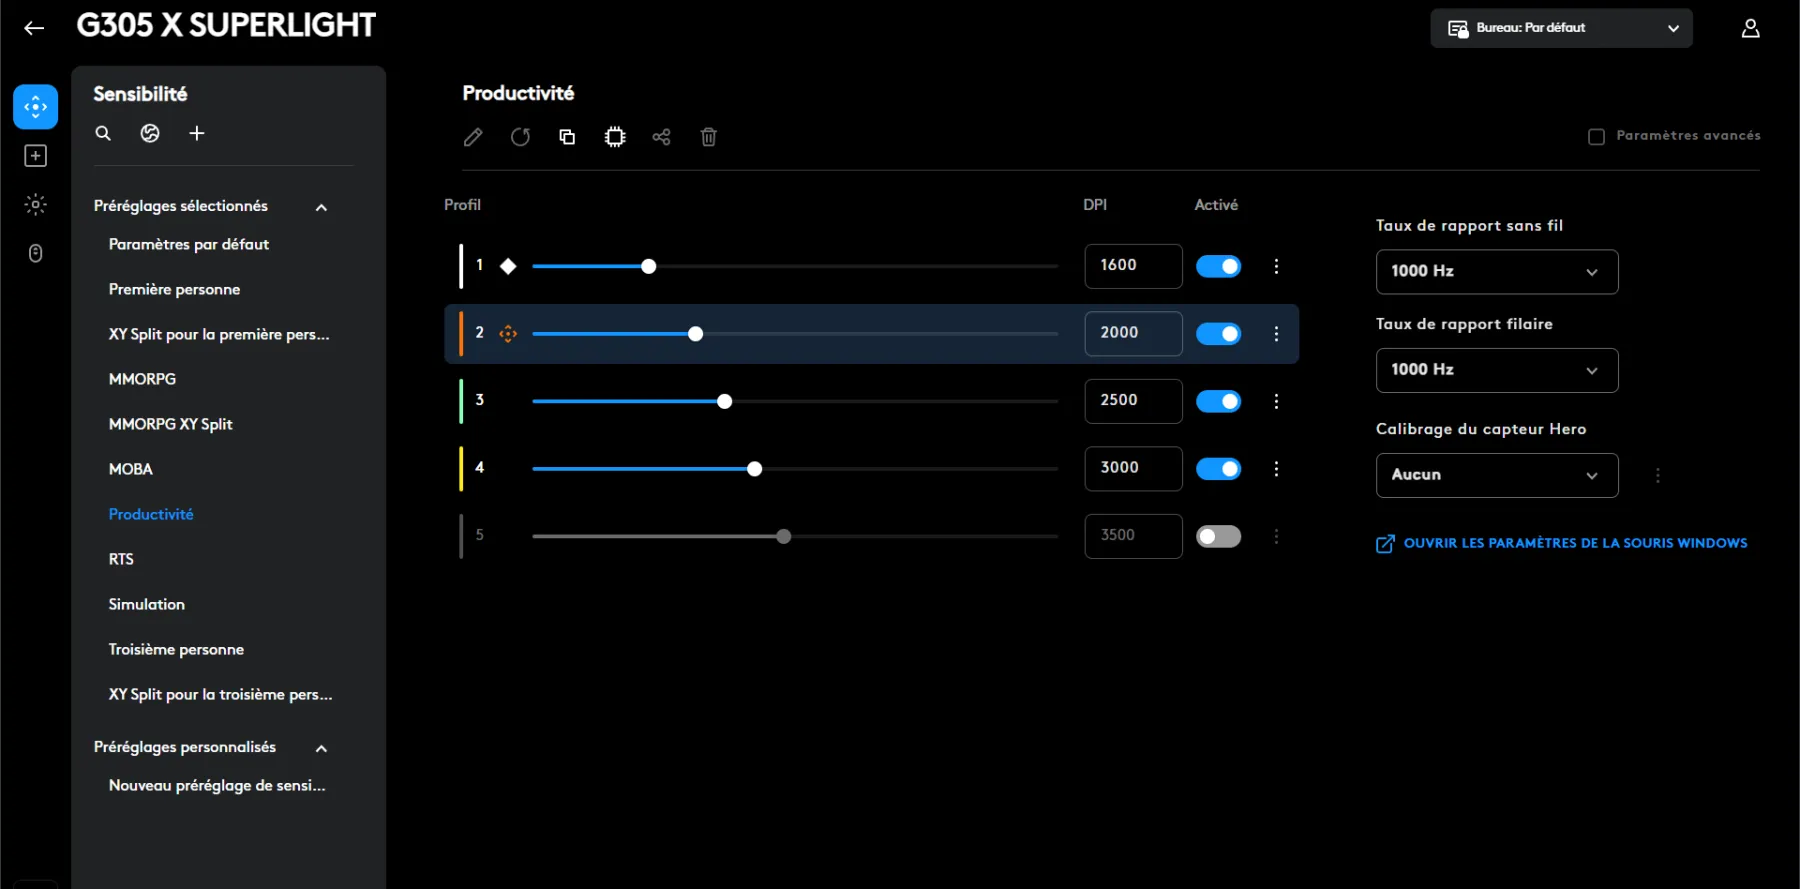Viewport: 1800px width, 889px height.
Task: Open the Windows mouse settings link
Action: pos(1562,543)
